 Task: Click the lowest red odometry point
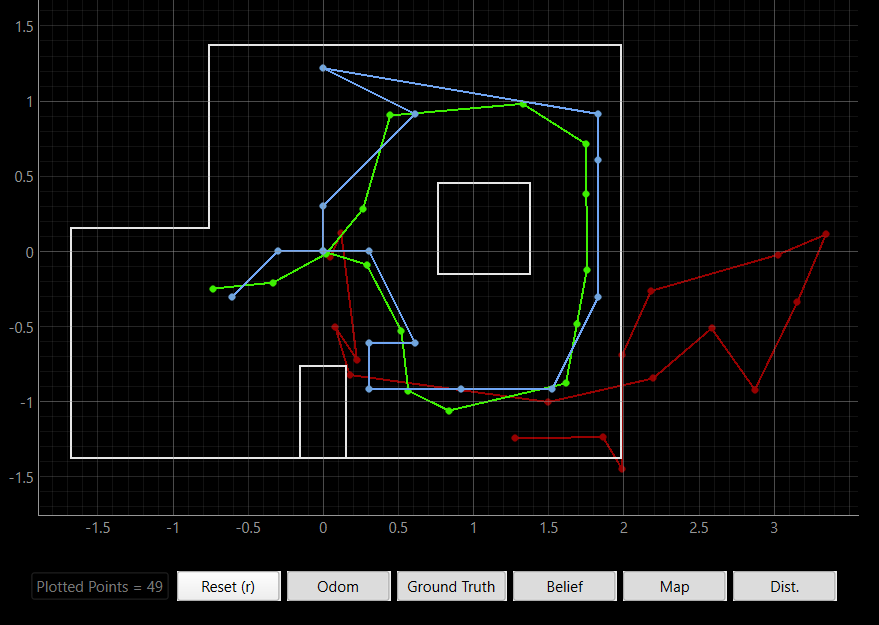[622, 469]
